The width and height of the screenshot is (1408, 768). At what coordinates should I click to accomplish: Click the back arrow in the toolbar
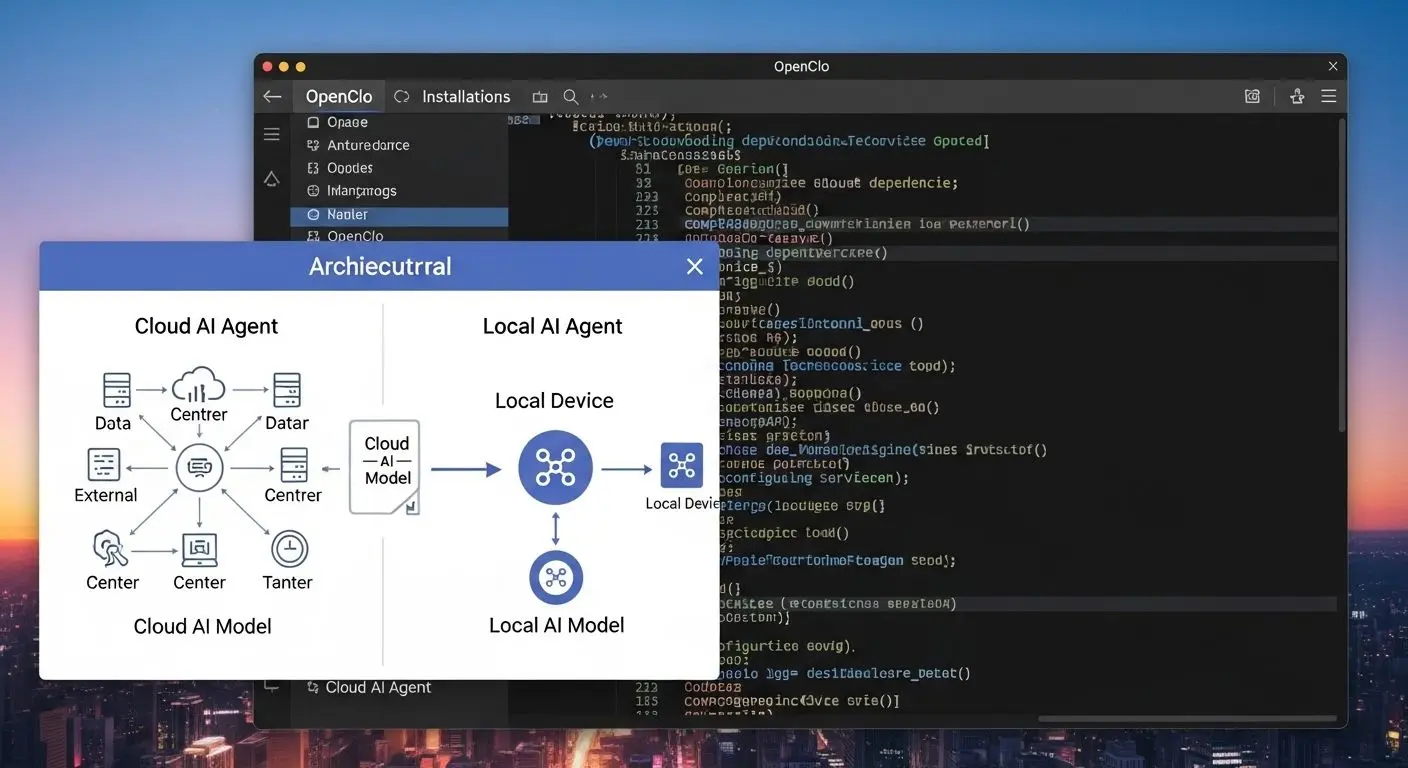pyautogui.click(x=272, y=97)
